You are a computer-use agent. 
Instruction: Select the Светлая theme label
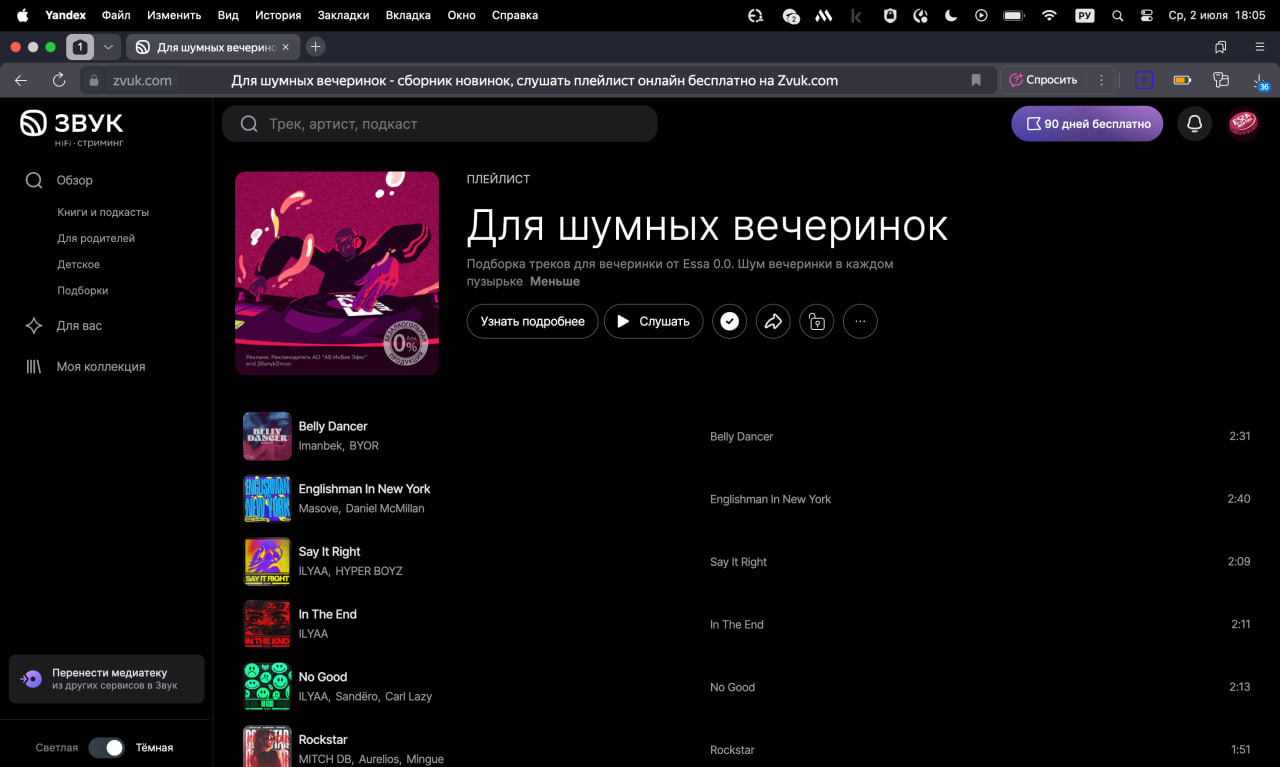click(57, 747)
